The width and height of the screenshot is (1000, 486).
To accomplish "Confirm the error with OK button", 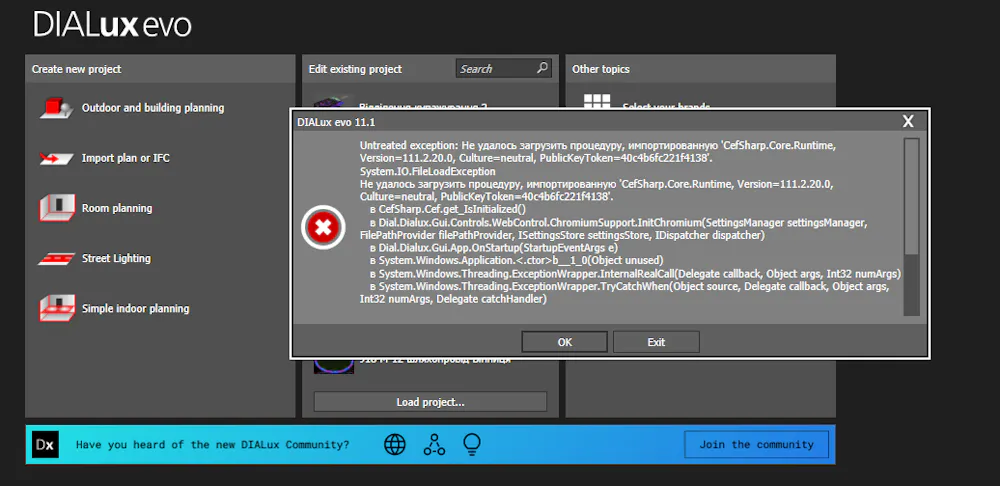I will pyautogui.click(x=565, y=342).
